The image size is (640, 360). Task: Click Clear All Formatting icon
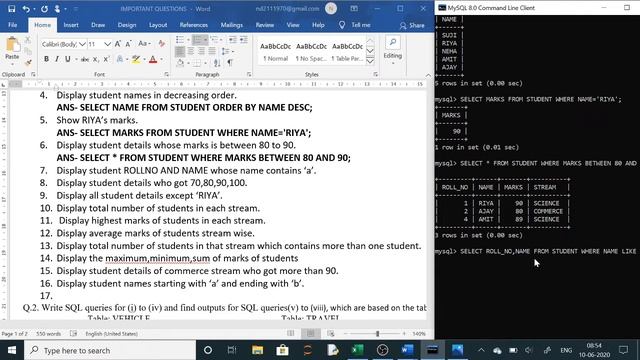162,44
